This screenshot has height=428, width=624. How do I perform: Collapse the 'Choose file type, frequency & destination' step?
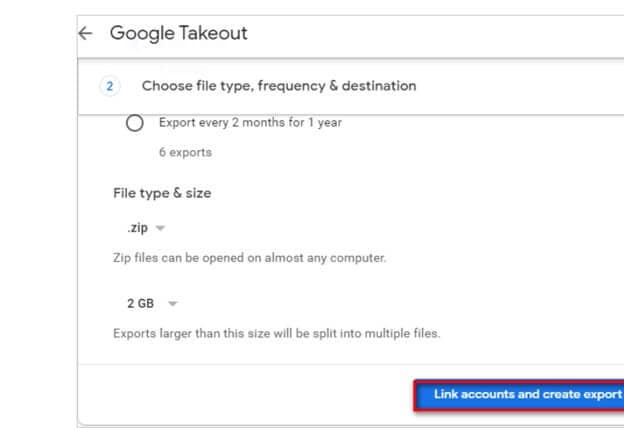(x=278, y=86)
